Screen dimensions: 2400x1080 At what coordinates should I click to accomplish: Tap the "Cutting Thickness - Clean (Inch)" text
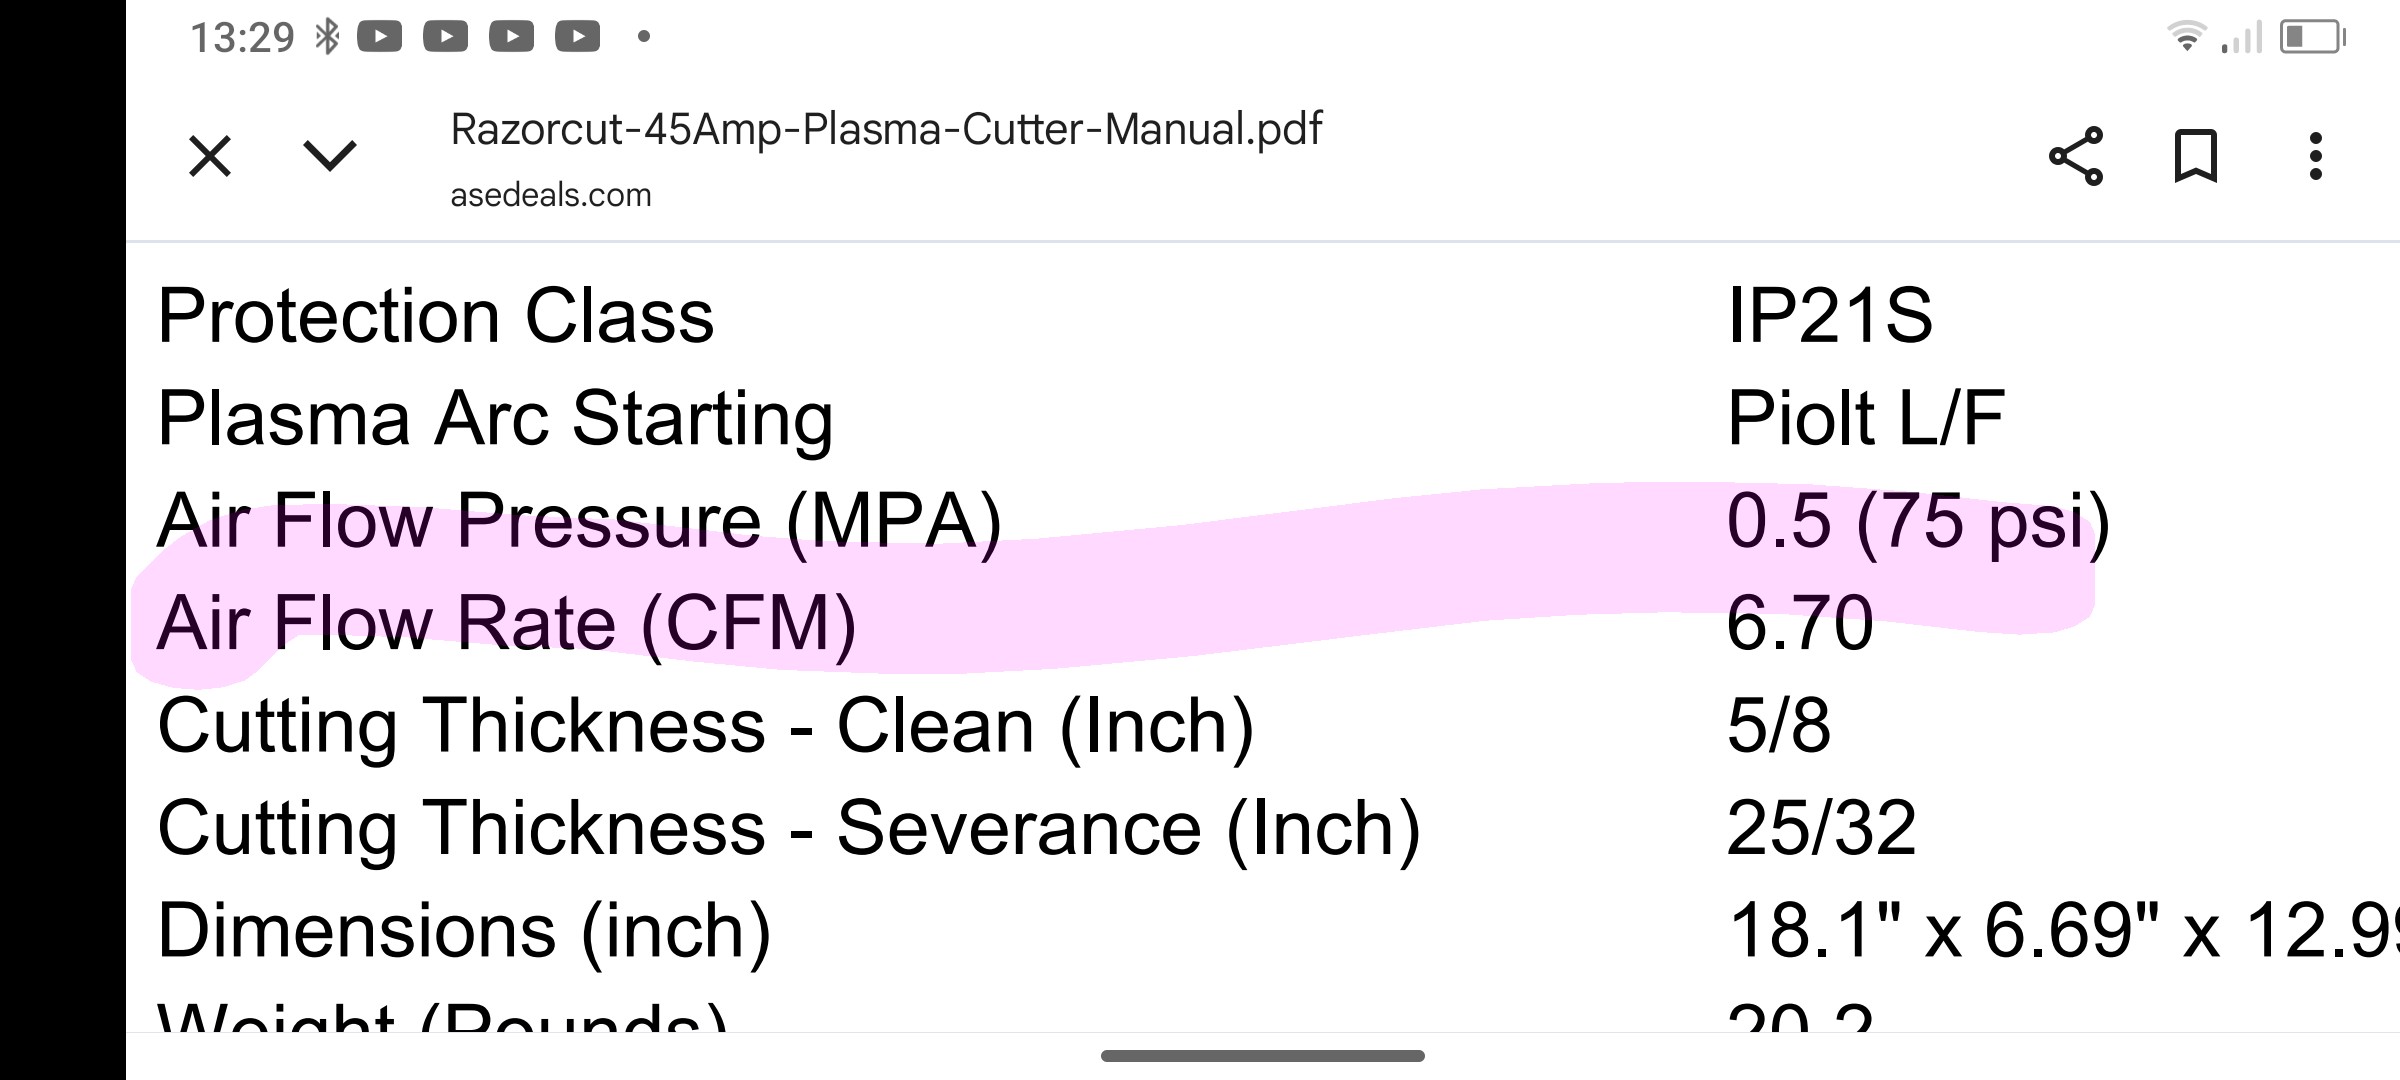point(705,726)
